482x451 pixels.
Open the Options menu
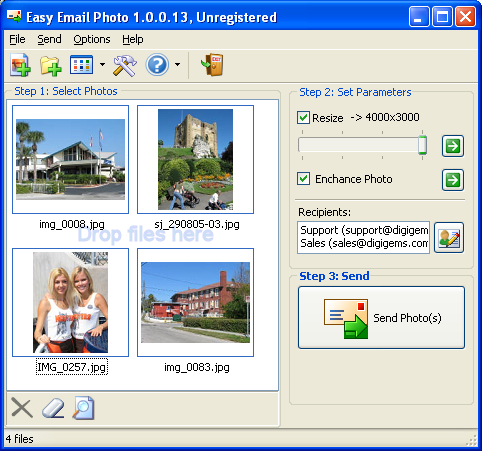click(92, 39)
